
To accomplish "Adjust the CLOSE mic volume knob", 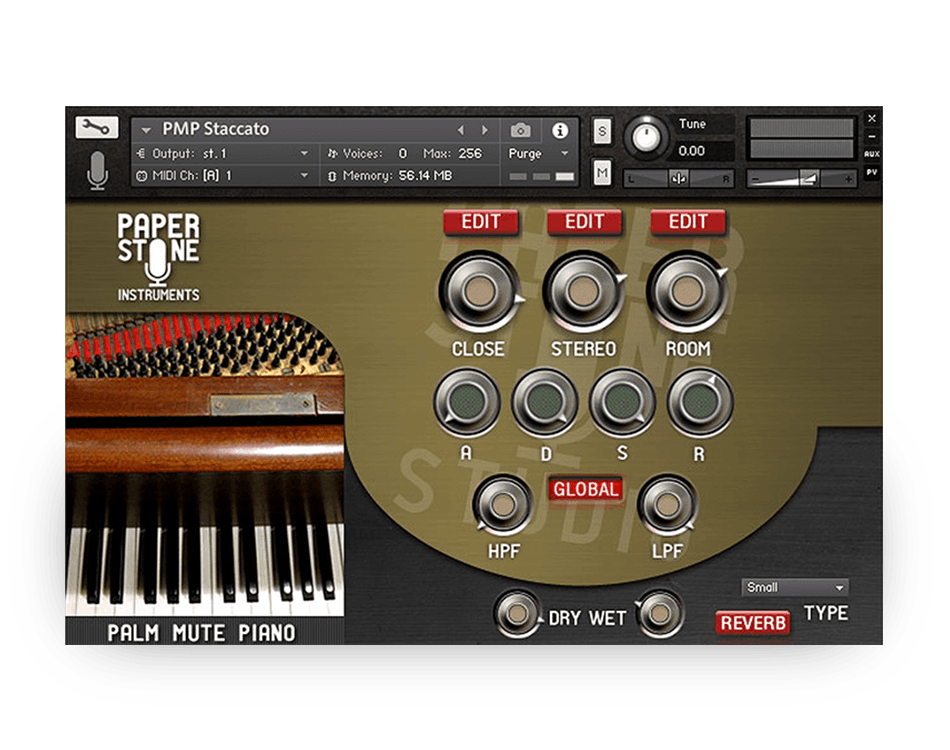I will click(x=480, y=291).
